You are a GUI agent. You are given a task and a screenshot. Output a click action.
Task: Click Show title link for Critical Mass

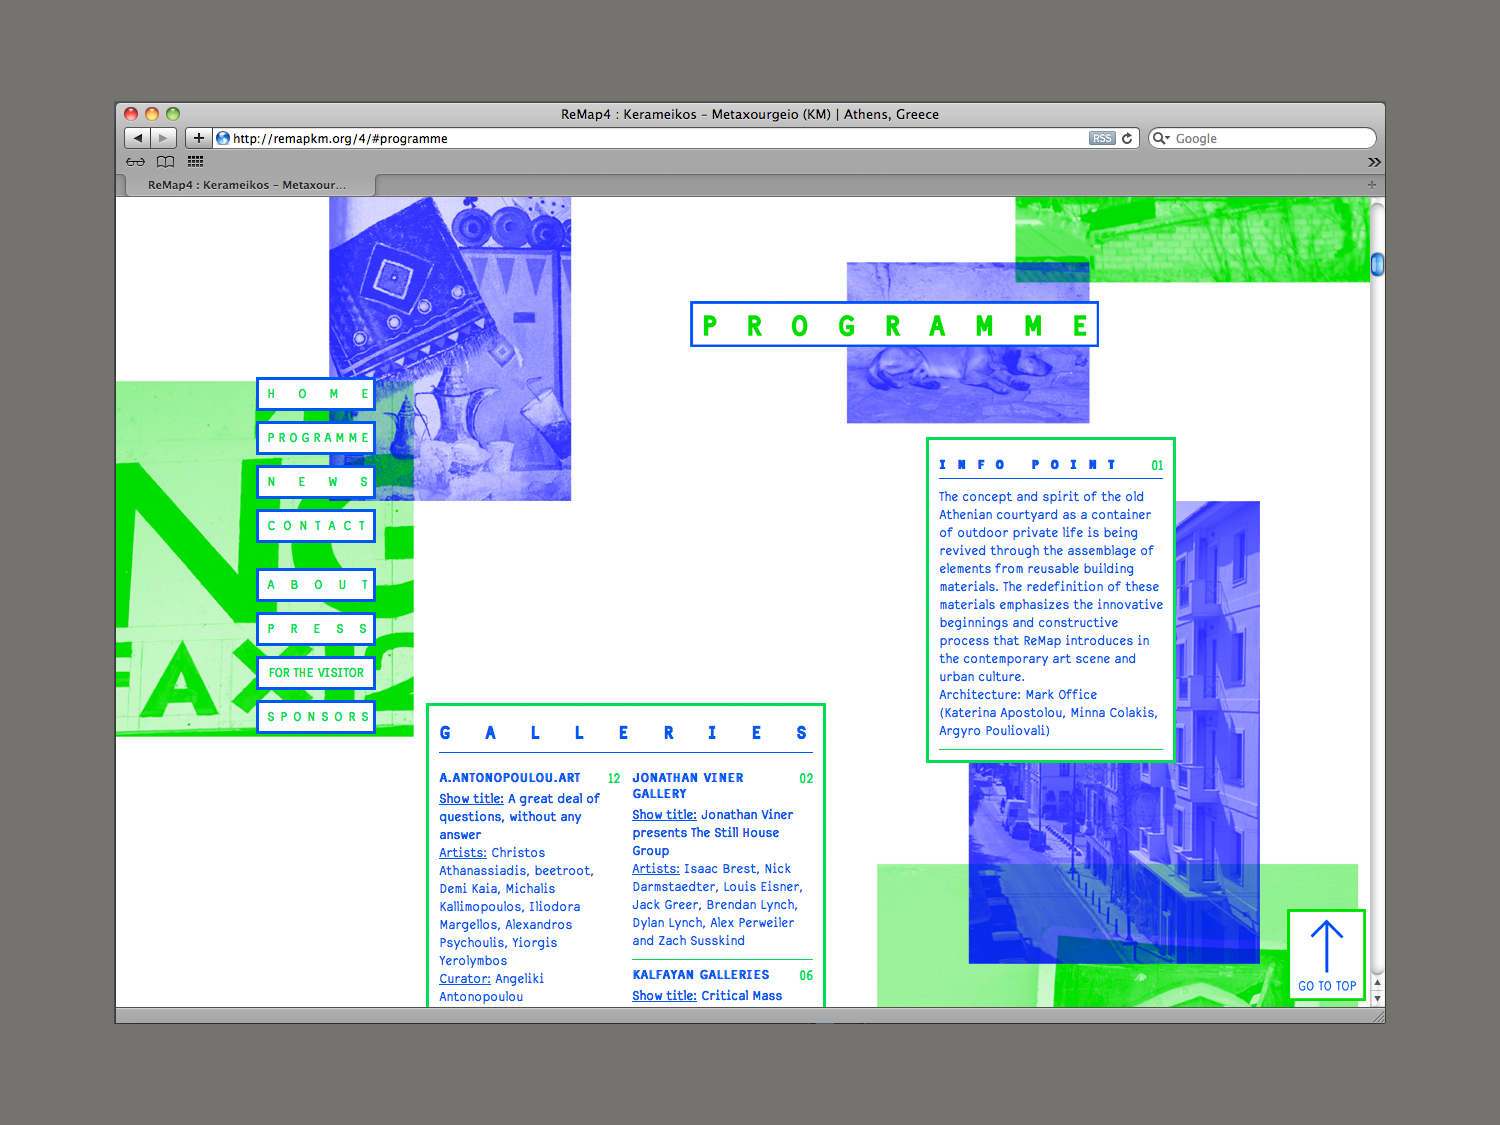(x=664, y=996)
